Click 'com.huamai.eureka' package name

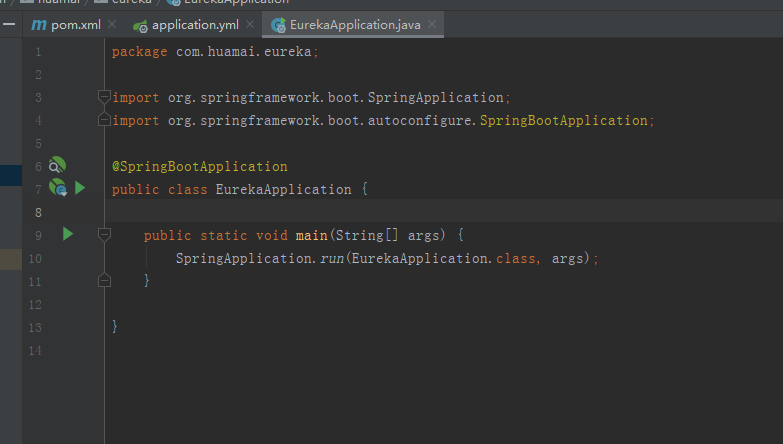coord(244,51)
